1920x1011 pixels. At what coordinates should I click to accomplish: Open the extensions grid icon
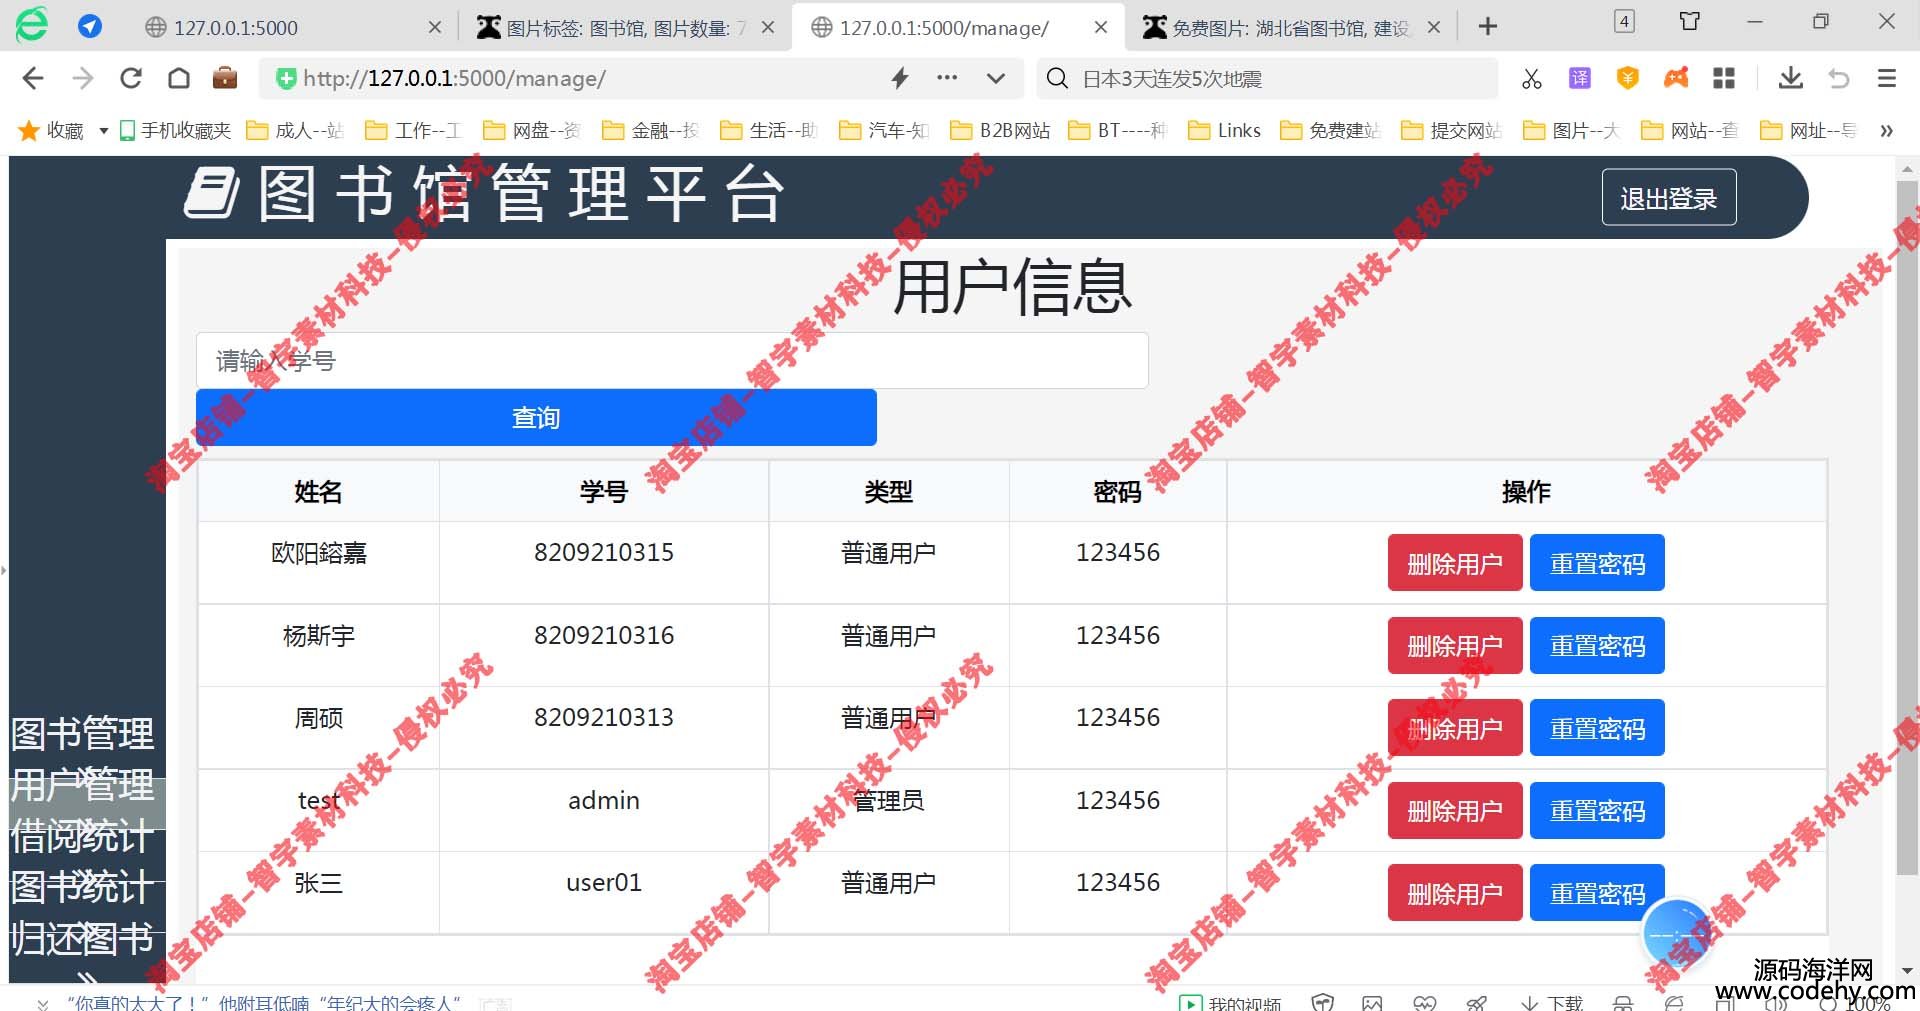click(1724, 78)
